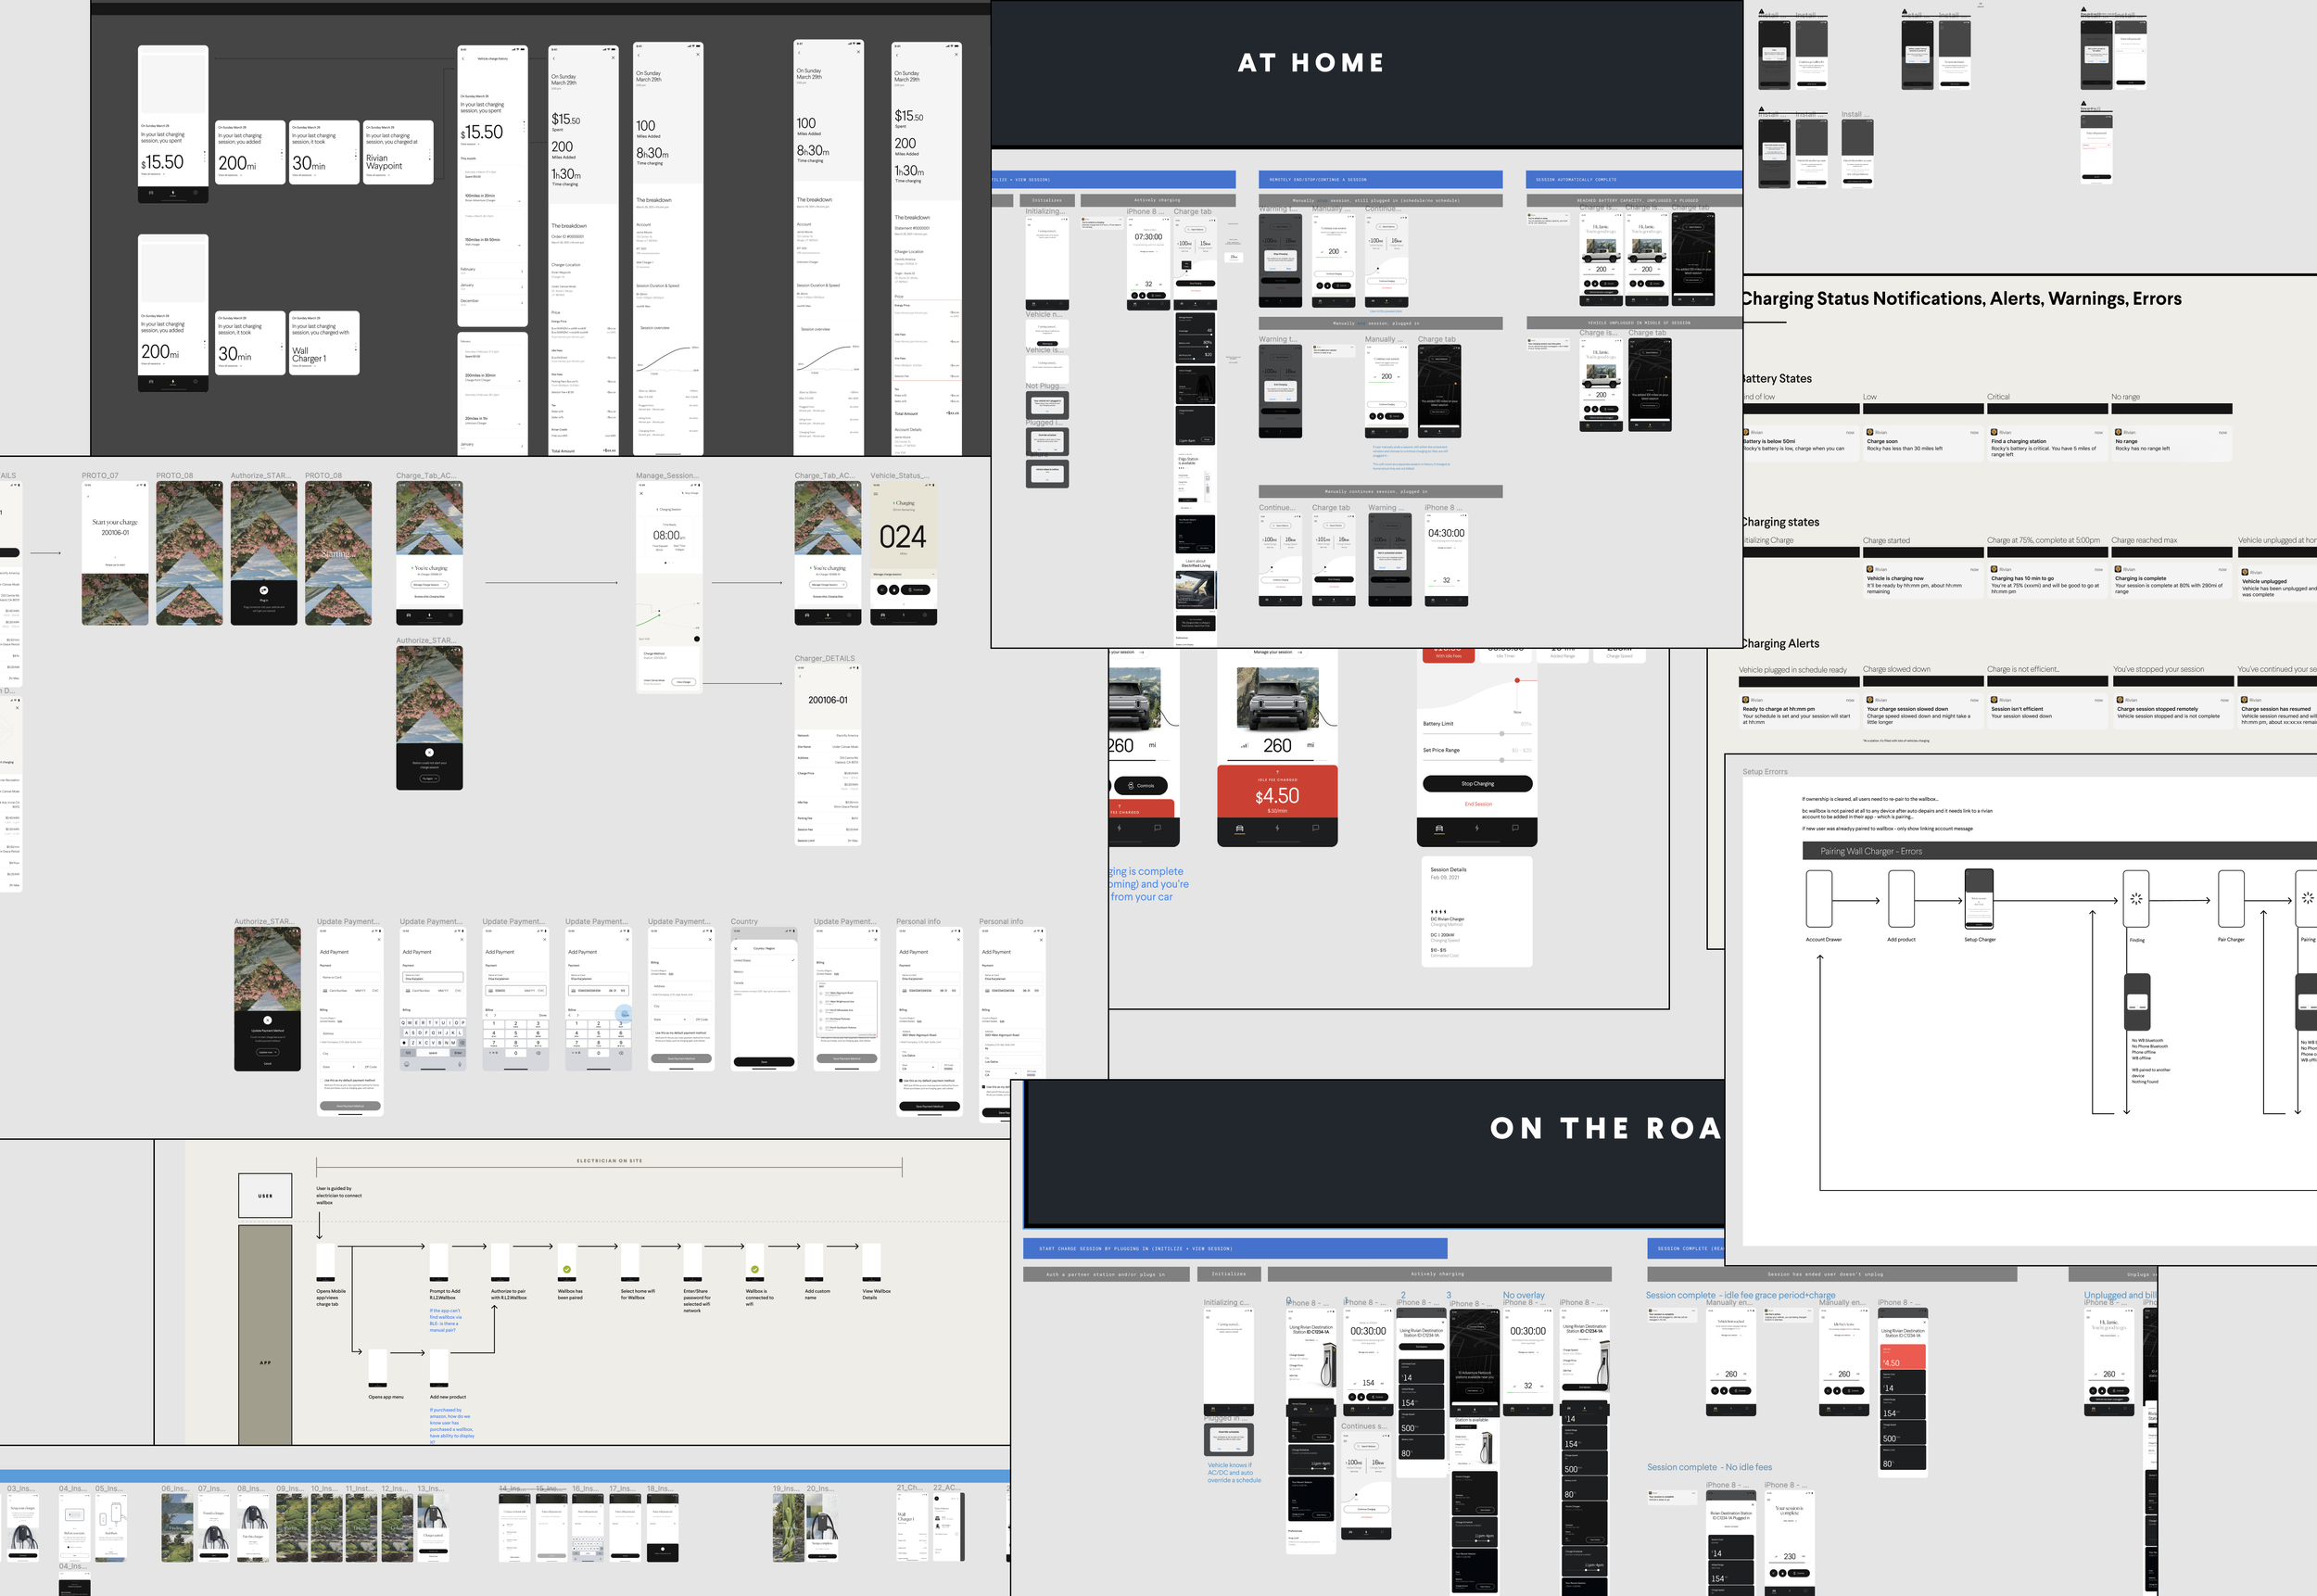Click charge bolt icon below $4.50 idle fee card

pos(1277,828)
